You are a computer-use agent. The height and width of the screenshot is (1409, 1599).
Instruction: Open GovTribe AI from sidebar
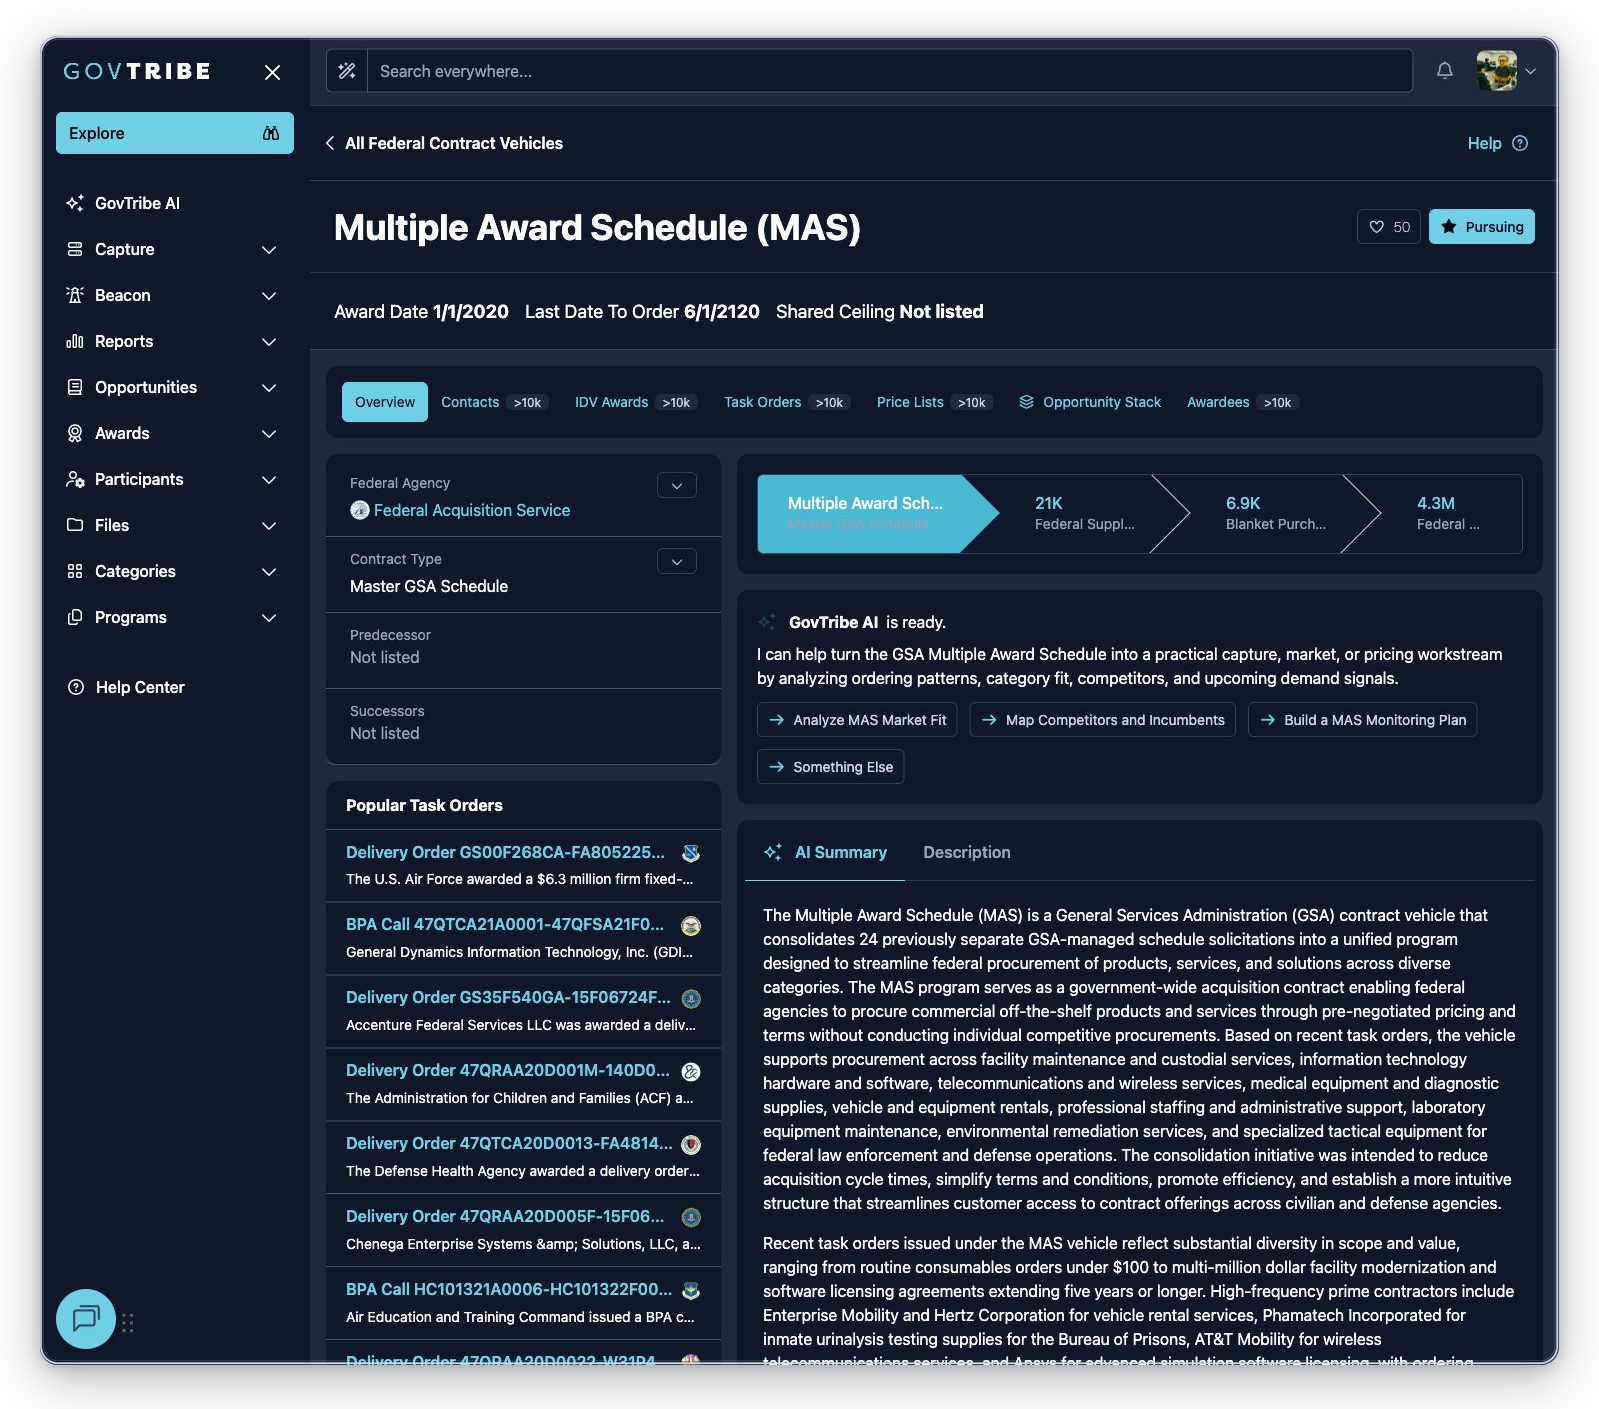[x=137, y=203]
